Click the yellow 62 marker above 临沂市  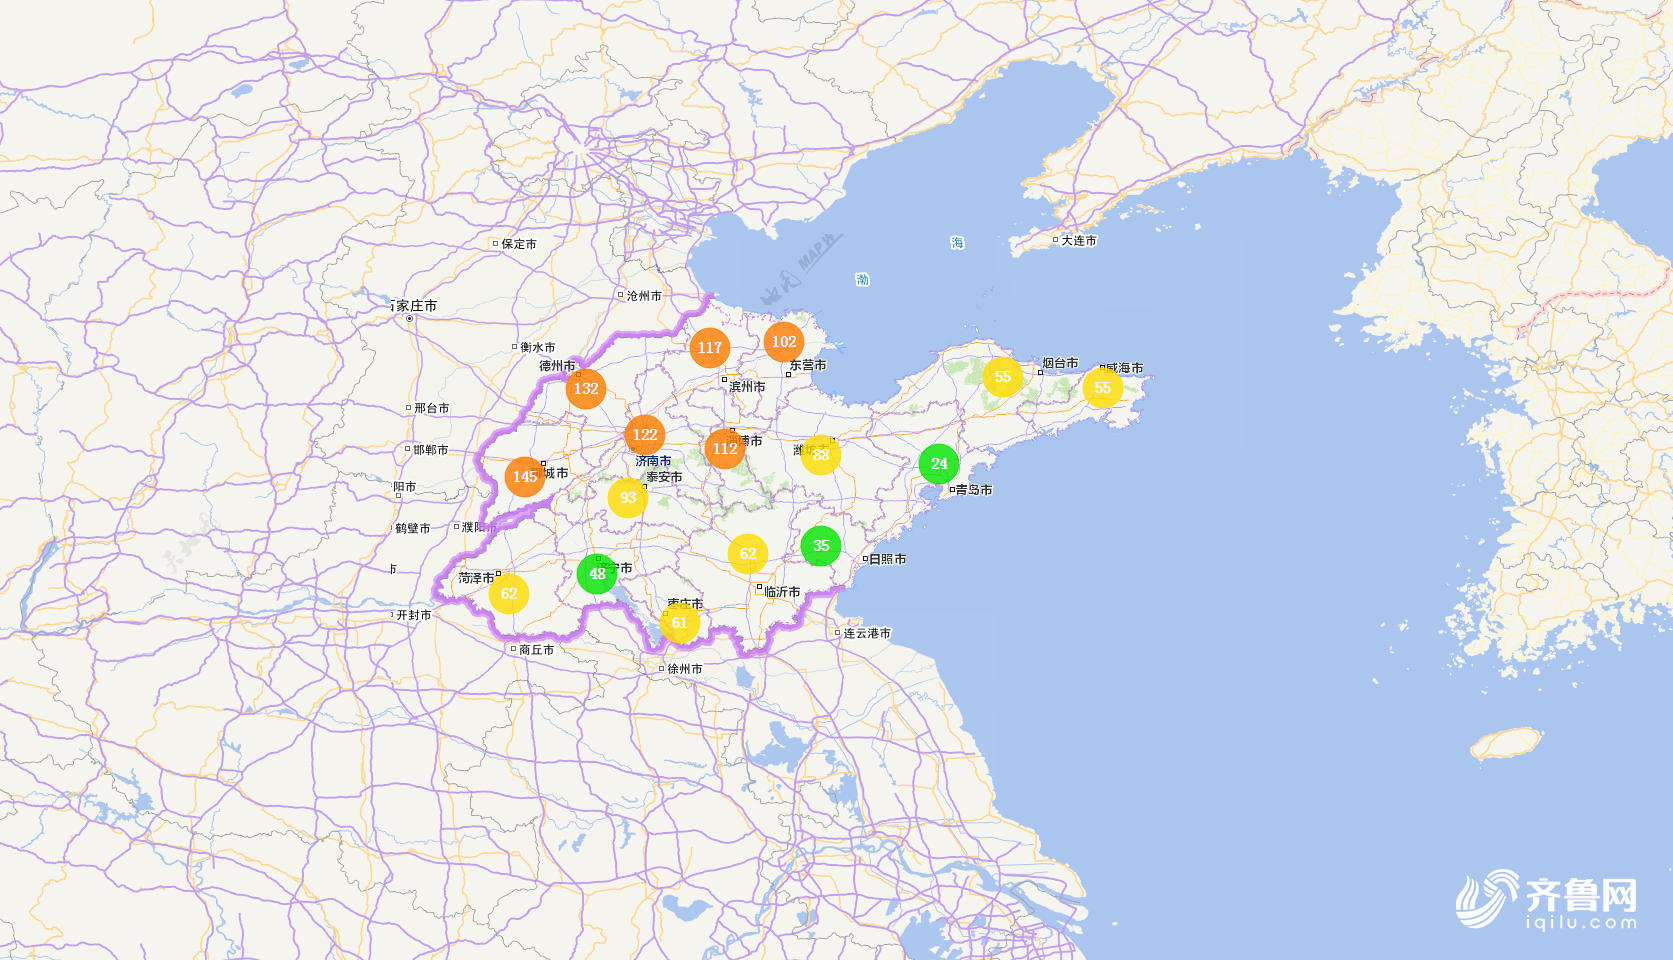pos(748,554)
